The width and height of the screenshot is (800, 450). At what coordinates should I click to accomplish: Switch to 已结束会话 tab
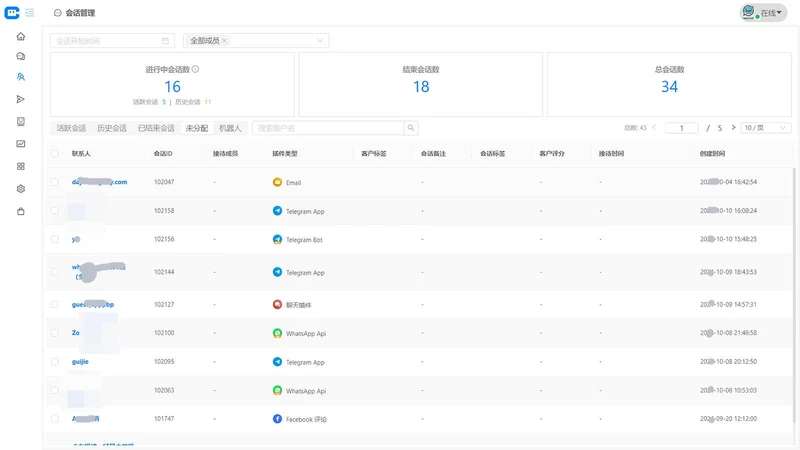pyautogui.click(x=156, y=128)
